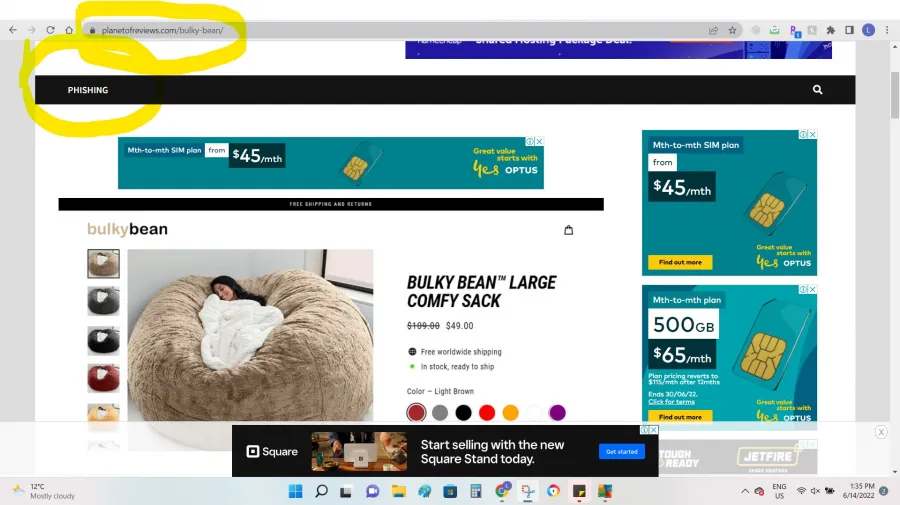Open the Chat app on taskbar
The width and height of the screenshot is (900, 505).
coord(373,491)
